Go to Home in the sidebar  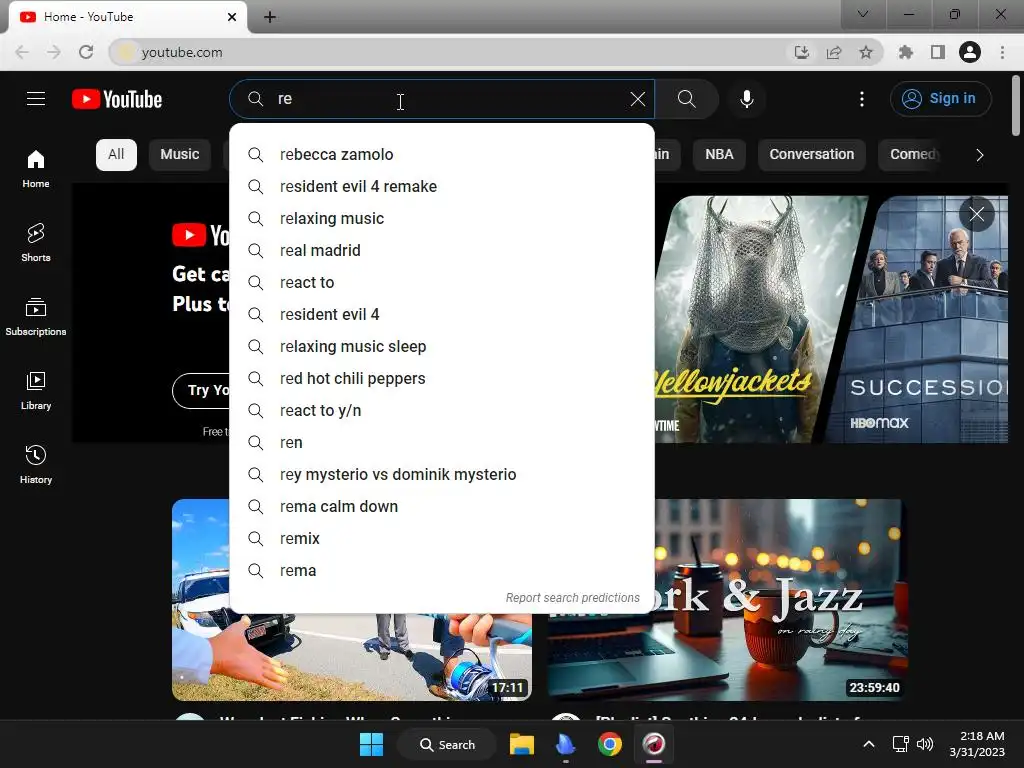pos(36,168)
